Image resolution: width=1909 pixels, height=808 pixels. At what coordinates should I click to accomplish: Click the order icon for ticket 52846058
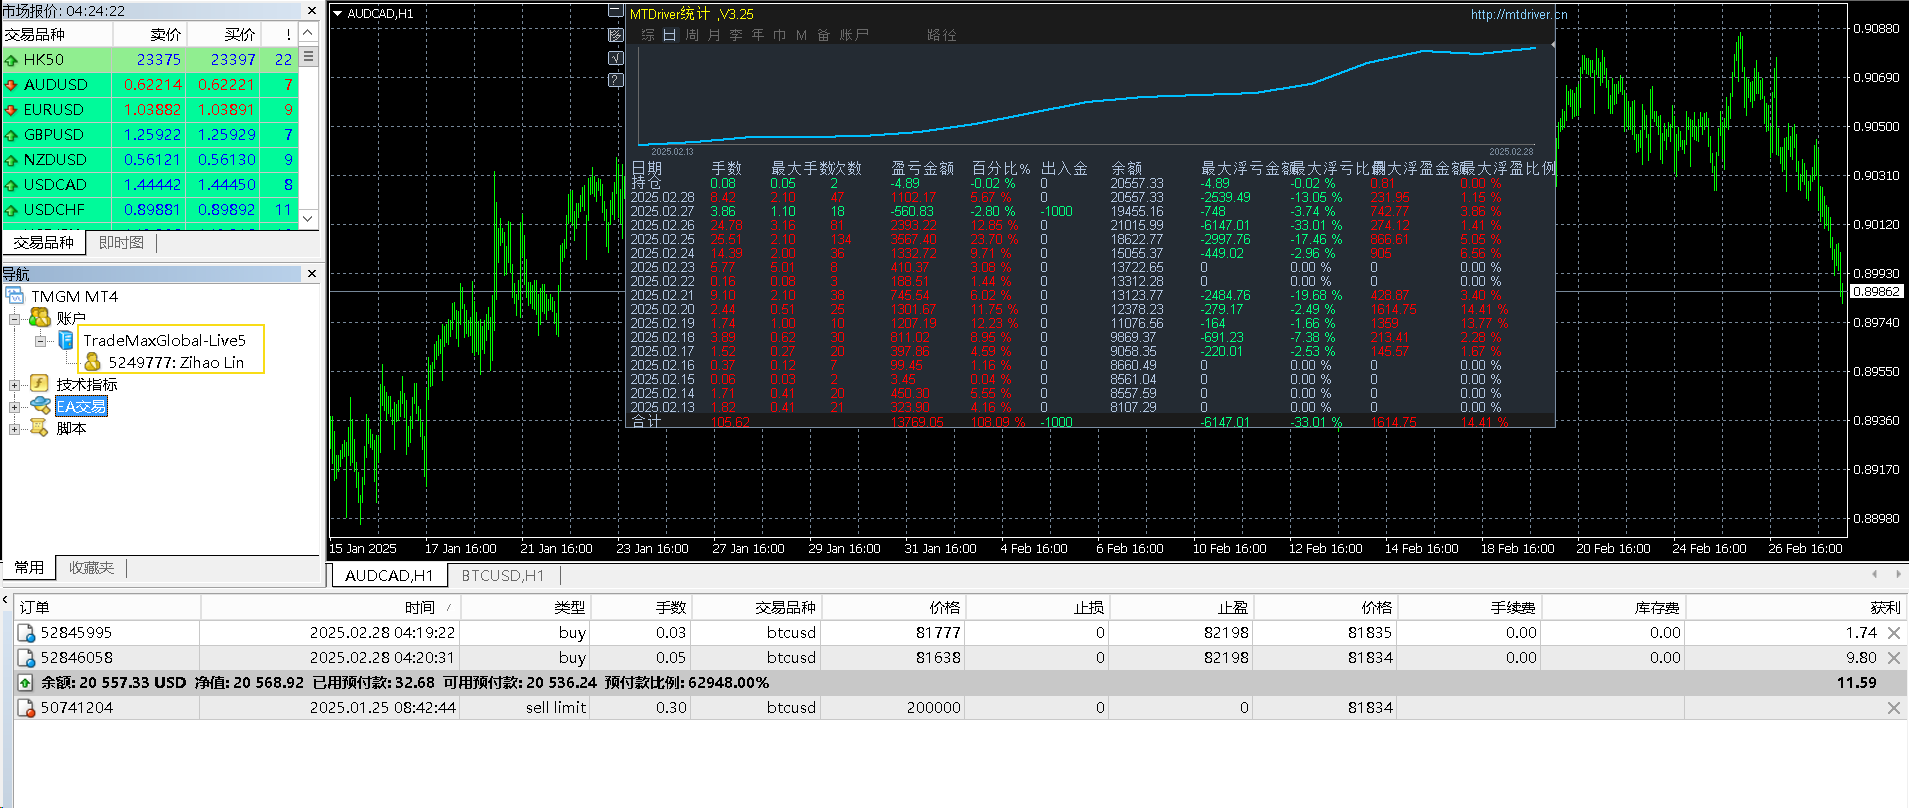(26, 658)
